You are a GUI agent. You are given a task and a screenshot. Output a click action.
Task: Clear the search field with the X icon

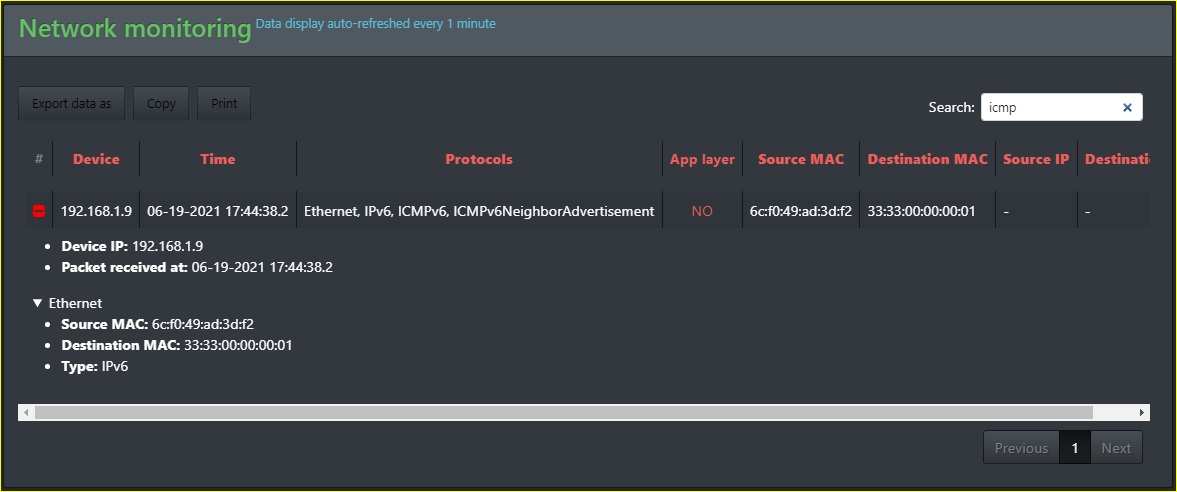point(1127,107)
